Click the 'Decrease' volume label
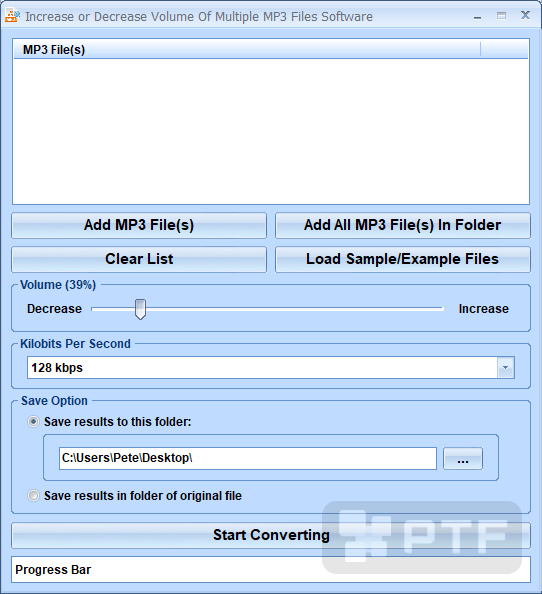 [54, 309]
